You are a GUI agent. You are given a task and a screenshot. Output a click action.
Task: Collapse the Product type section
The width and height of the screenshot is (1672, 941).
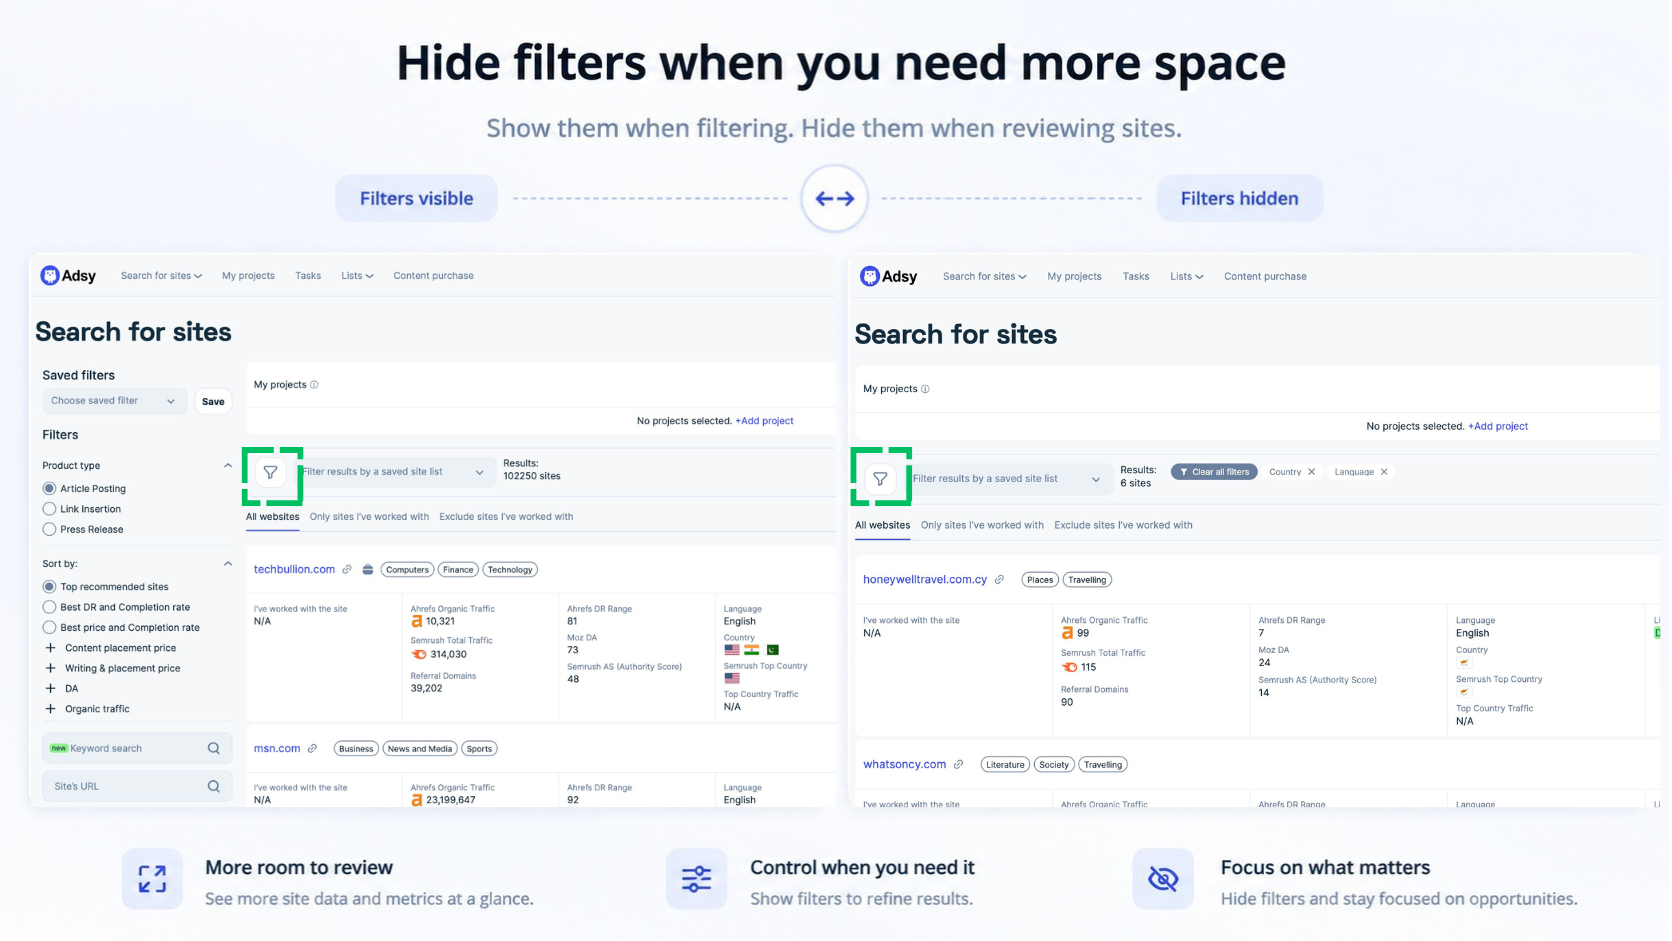228,466
